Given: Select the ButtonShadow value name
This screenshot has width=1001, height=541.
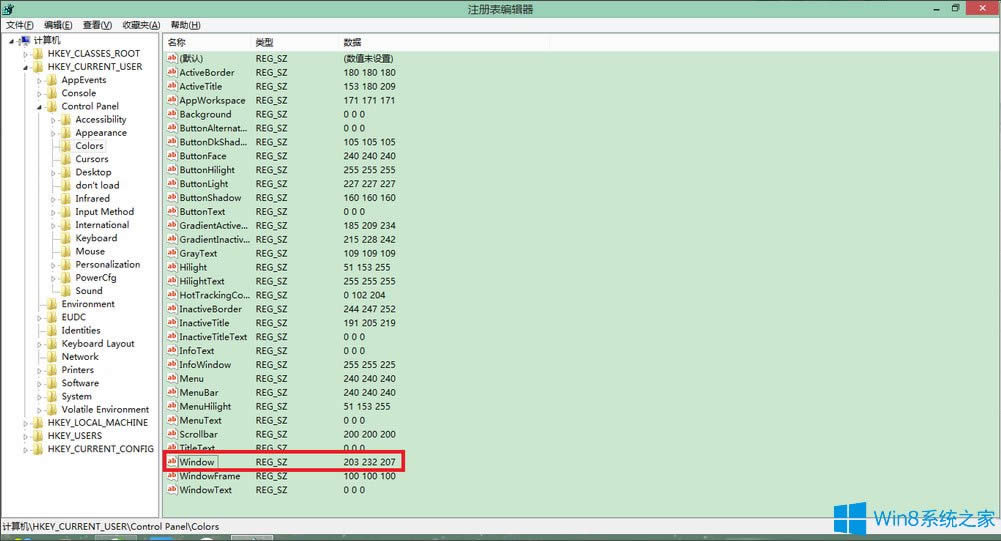Looking at the screenshot, I should coord(210,198).
